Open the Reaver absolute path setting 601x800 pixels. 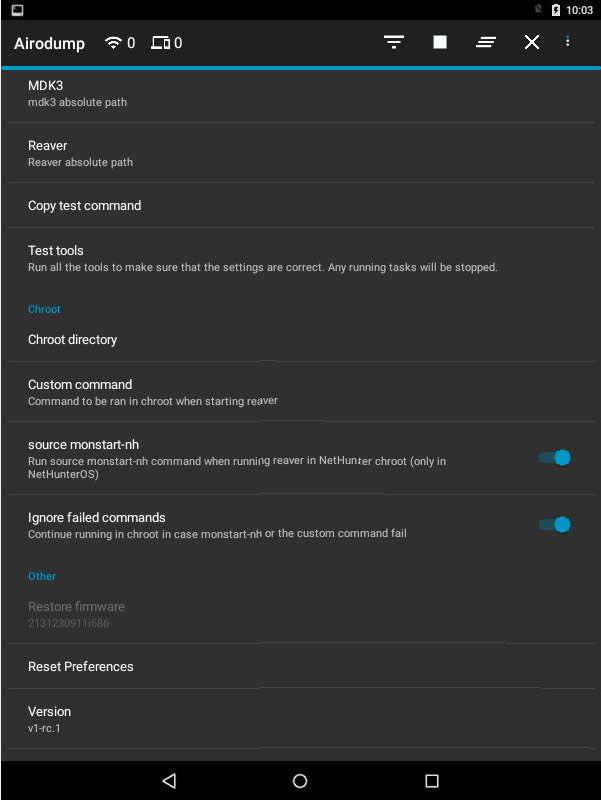tap(300, 153)
